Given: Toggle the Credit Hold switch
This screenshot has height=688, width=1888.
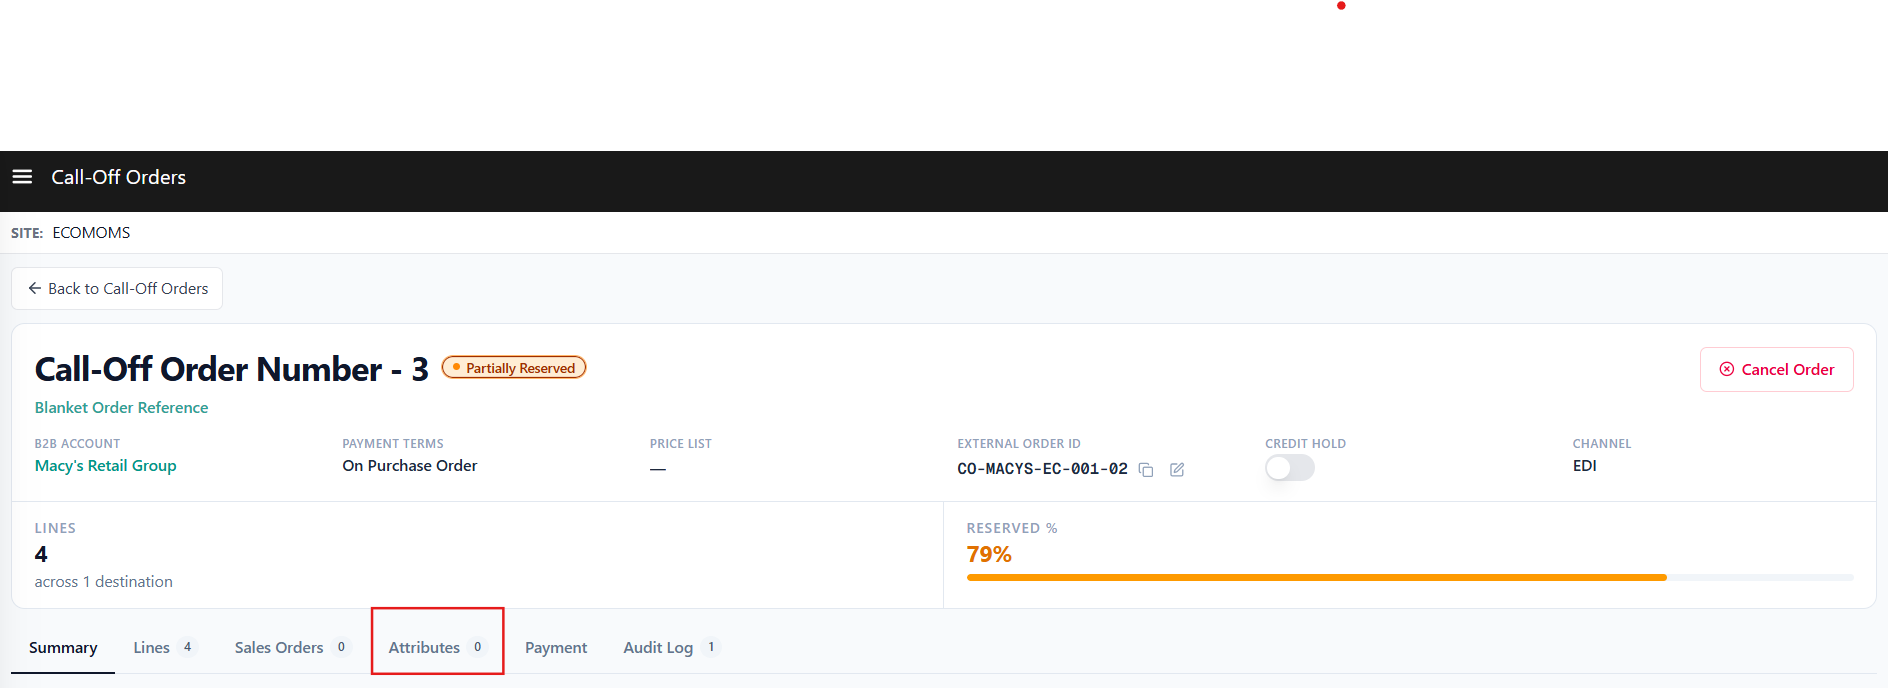Looking at the screenshot, I should point(1290,468).
